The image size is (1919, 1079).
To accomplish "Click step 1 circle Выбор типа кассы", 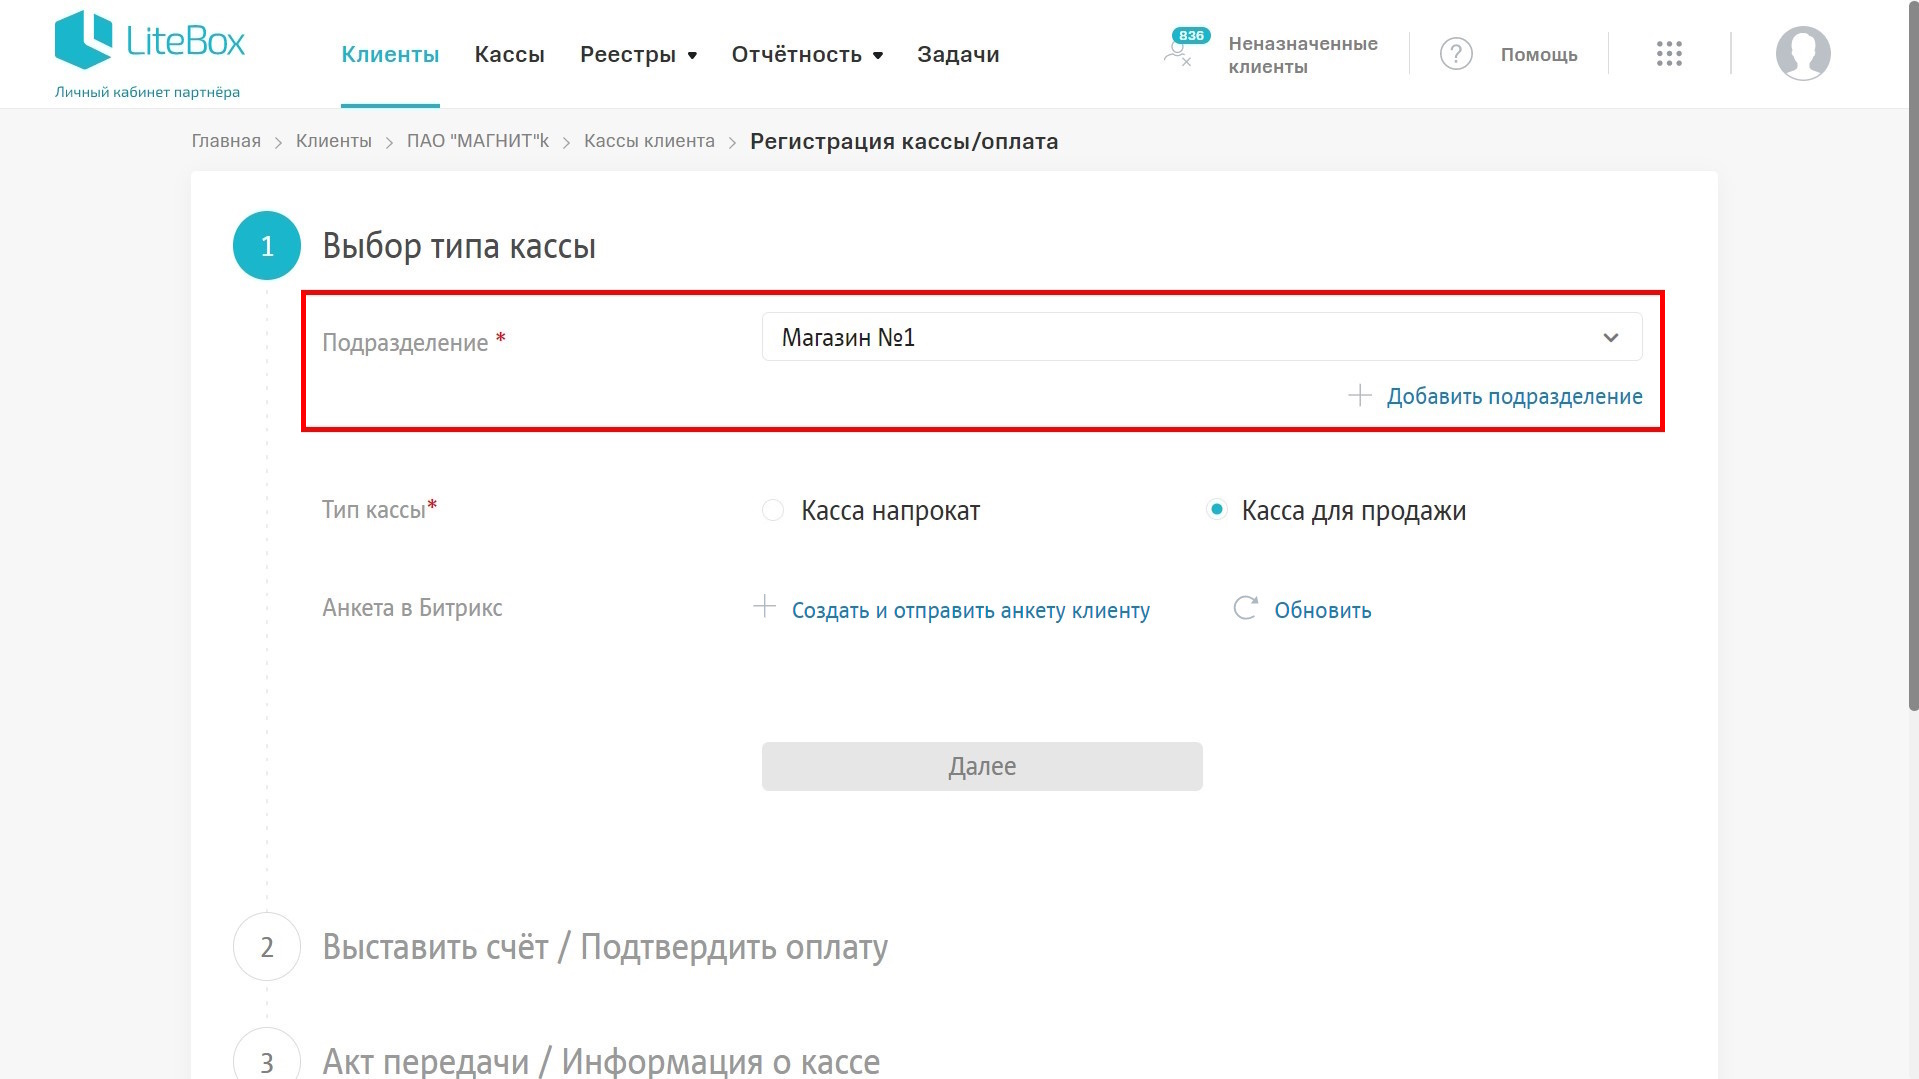I will 267,246.
